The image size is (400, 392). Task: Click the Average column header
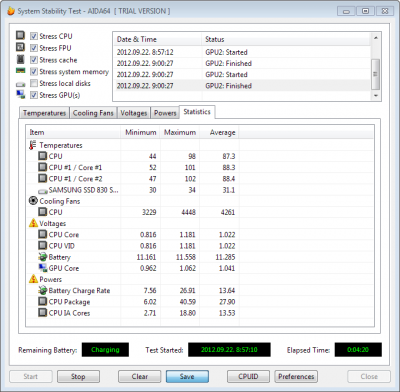coord(219,132)
